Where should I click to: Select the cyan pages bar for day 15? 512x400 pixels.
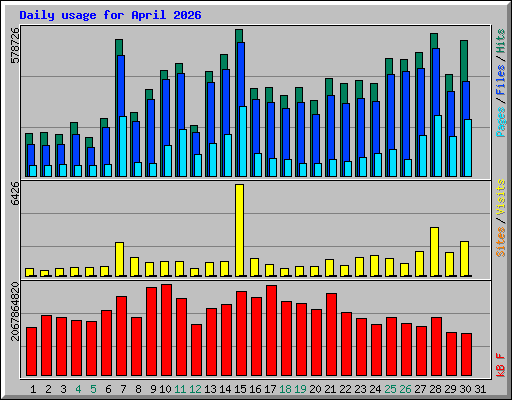(243, 141)
